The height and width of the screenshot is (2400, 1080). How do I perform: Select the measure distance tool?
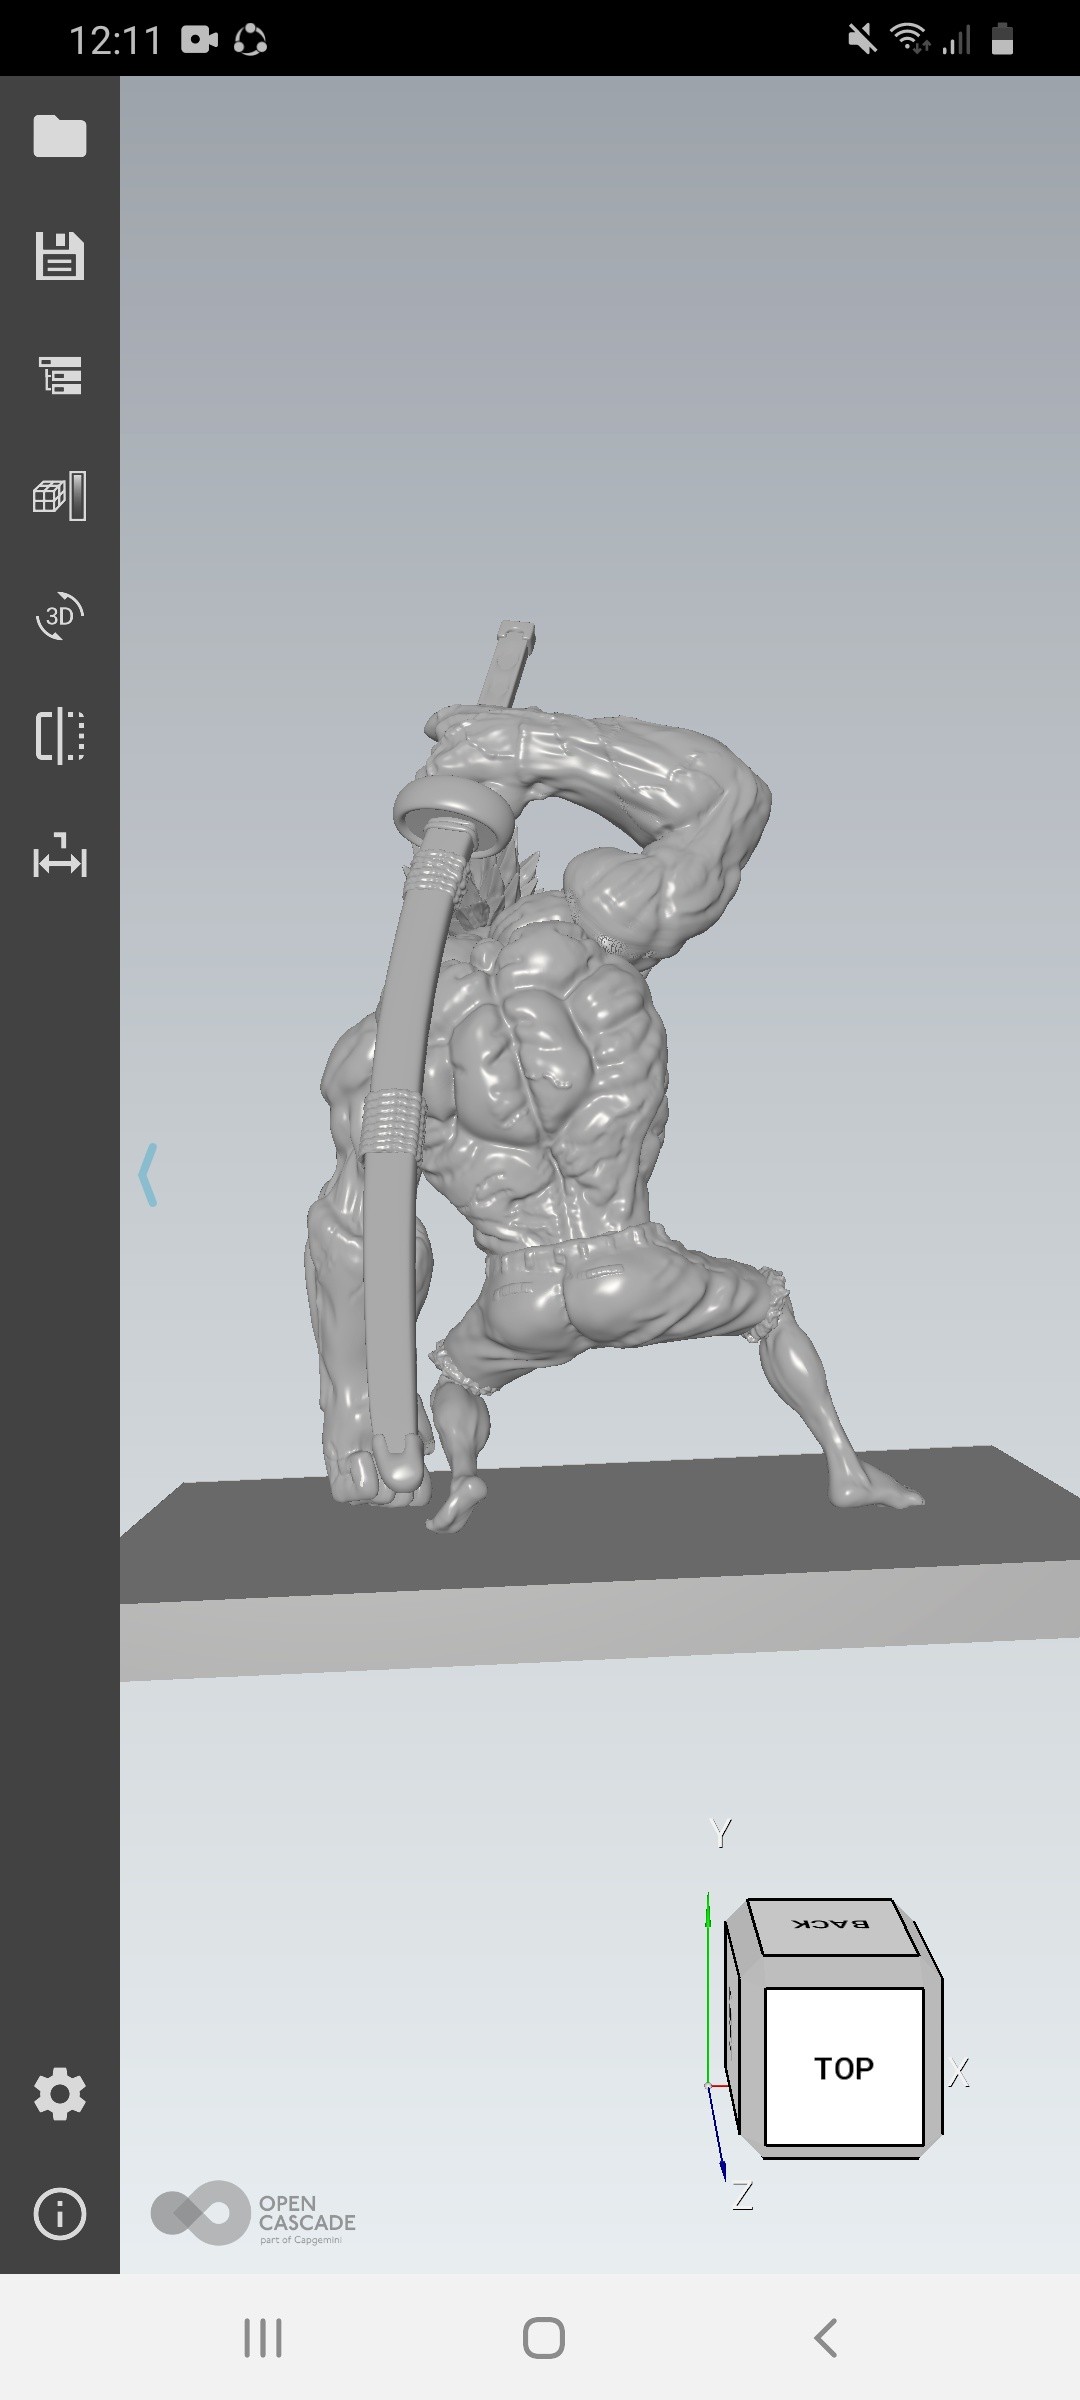point(60,856)
